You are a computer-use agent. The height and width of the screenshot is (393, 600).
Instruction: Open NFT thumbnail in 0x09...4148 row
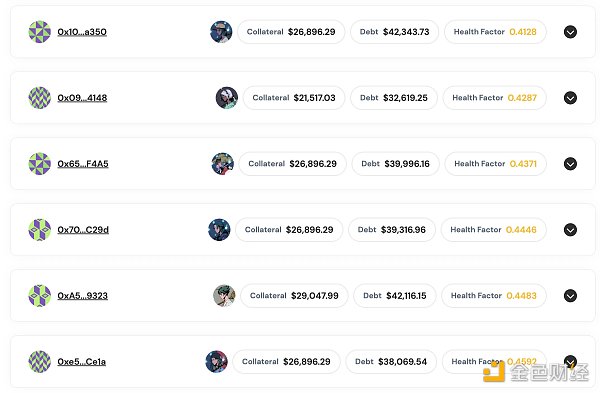[x=227, y=98]
